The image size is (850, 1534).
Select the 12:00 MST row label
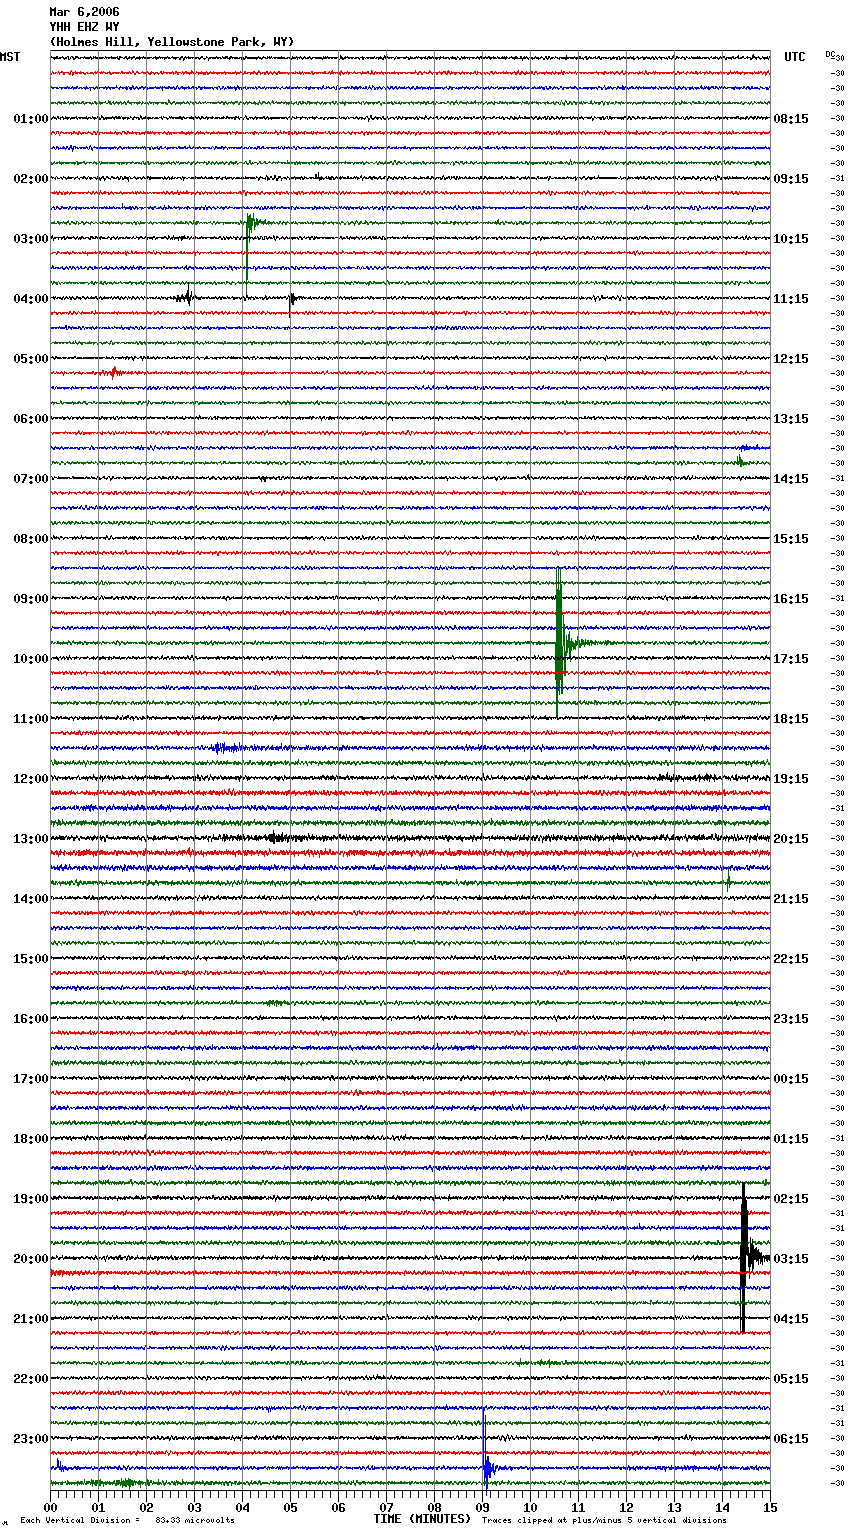31,779
